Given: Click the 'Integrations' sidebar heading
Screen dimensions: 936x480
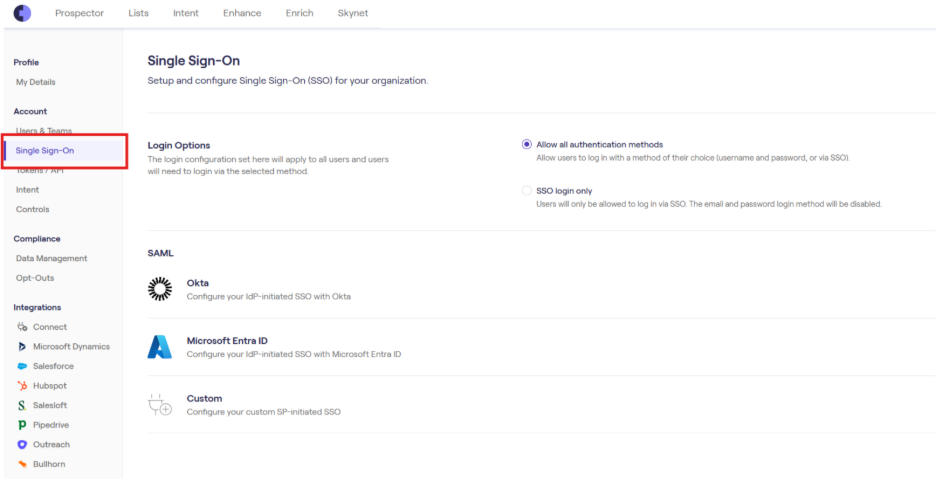Looking at the screenshot, I should point(38,307).
